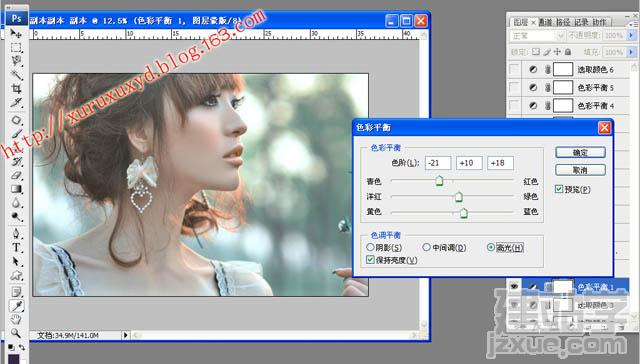The width and height of the screenshot is (640, 364).
Task: Select the Blur tool
Action: 16,202
